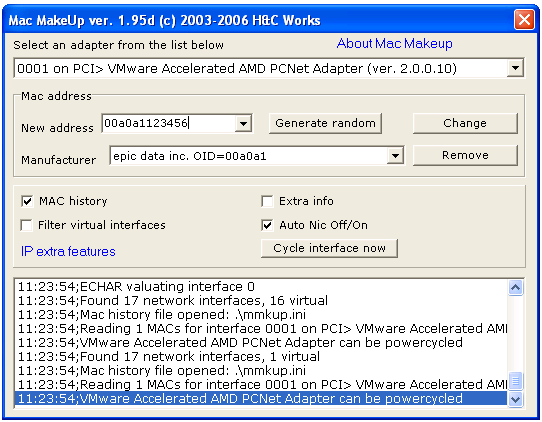Open the About Mac Makeup link
This screenshot has height=422, width=542.
pos(394,44)
